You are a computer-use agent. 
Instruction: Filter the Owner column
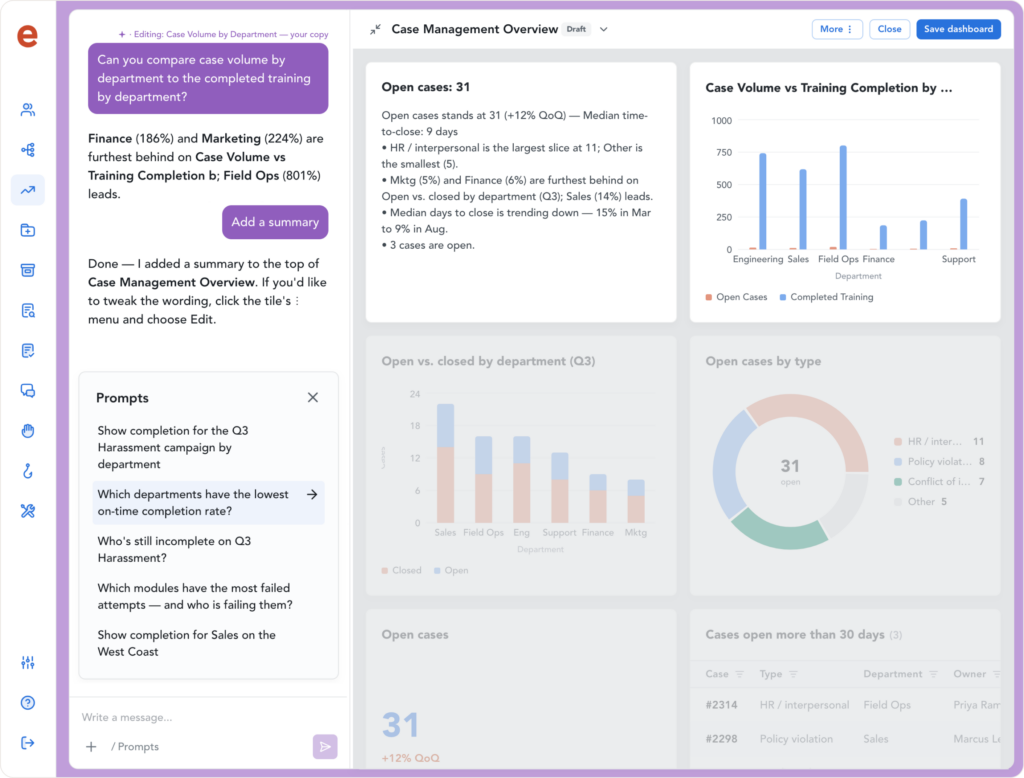click(x=996, y=674)
